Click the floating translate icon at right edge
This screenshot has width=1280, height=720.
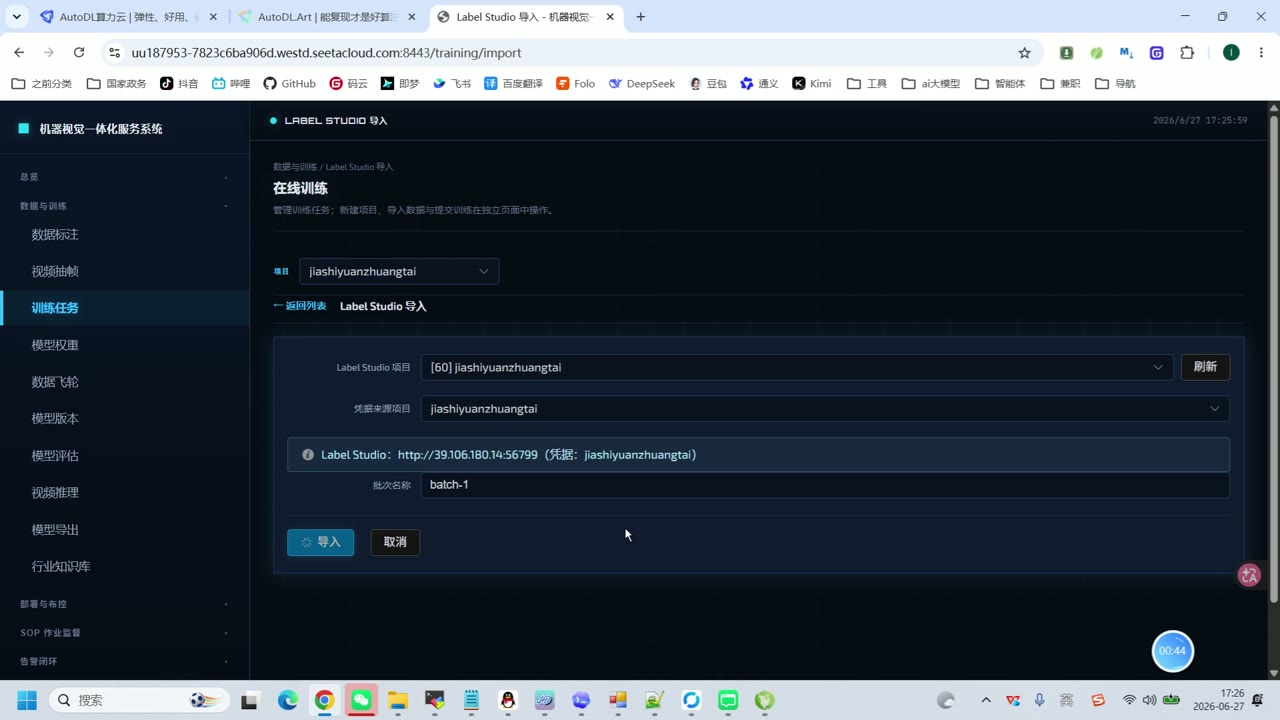pos(1249,575)
